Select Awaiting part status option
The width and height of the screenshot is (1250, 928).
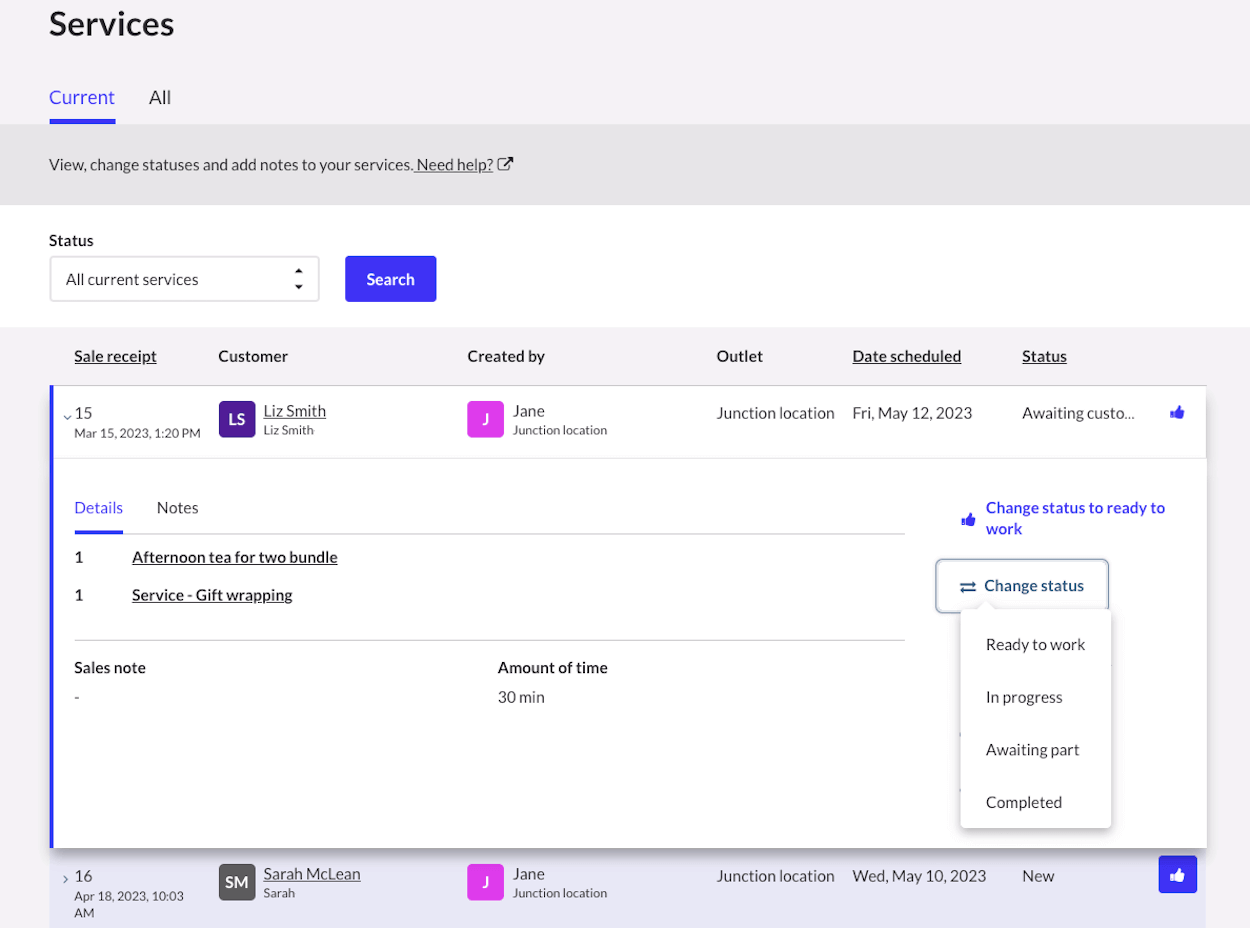coord(1032,750)
